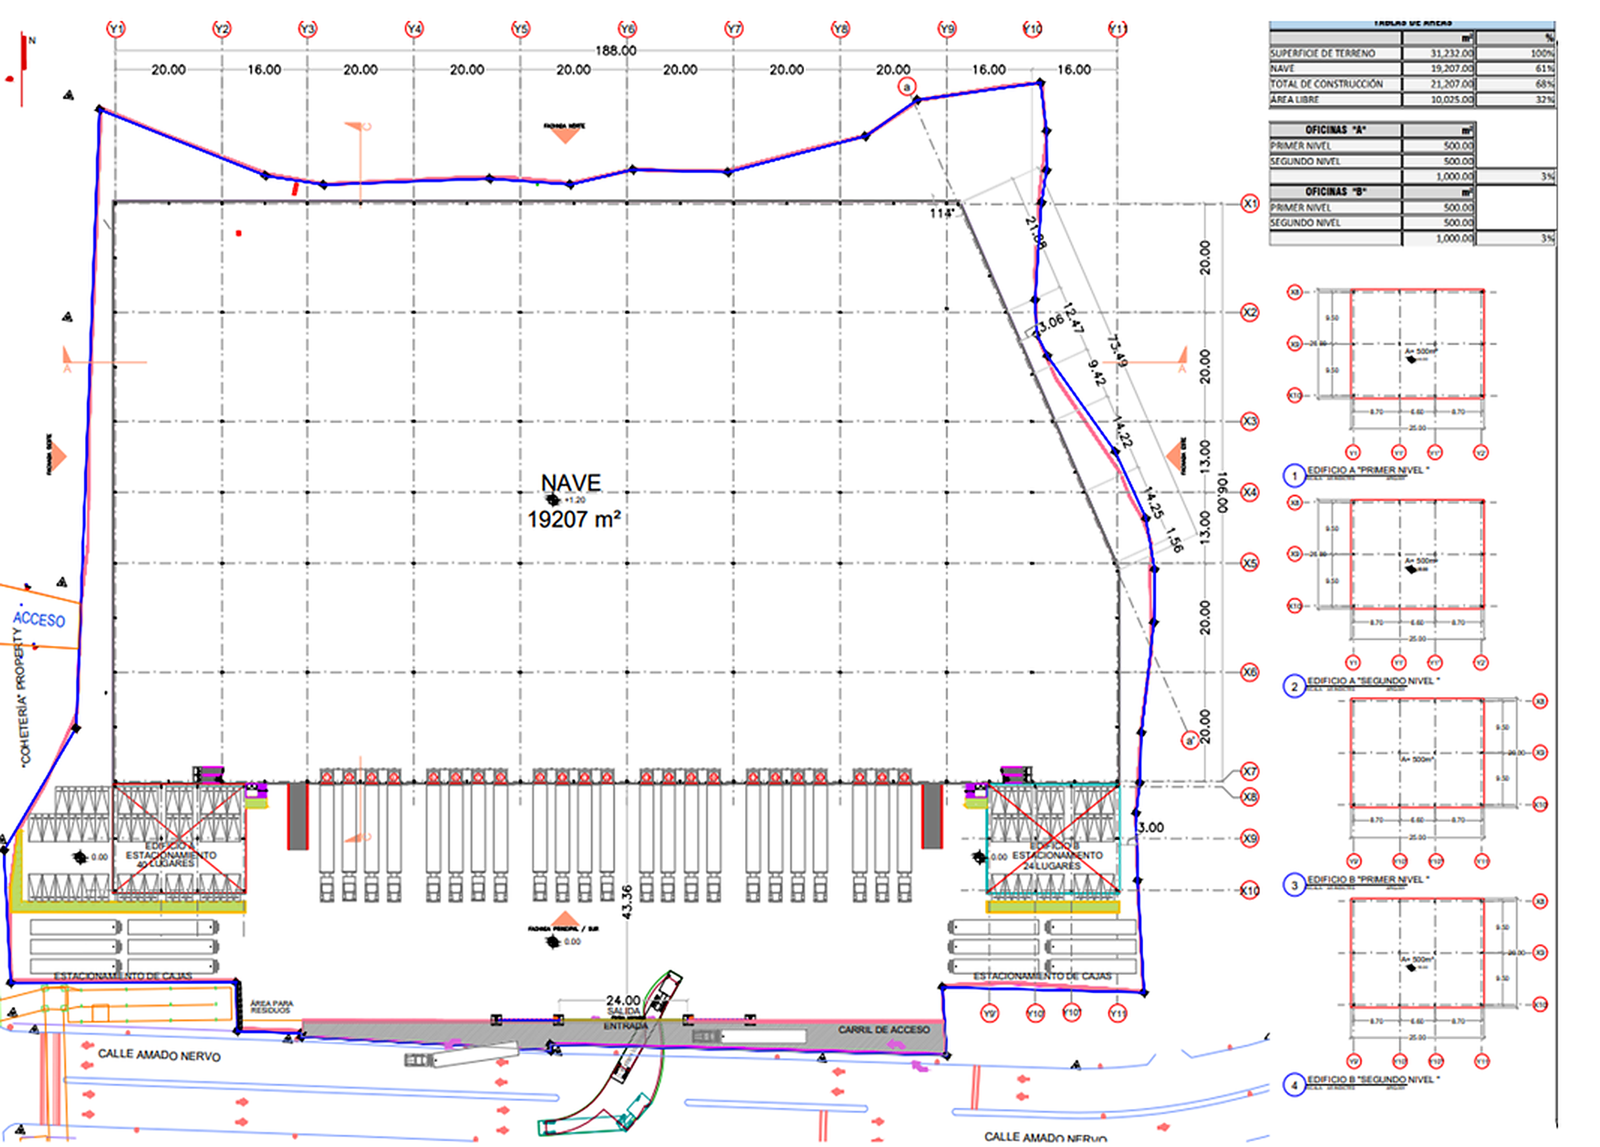The width and height of the screenshot is (1600, 1147).
Task: Click the X2 grid axis bubble
Action: [1250, 312]
